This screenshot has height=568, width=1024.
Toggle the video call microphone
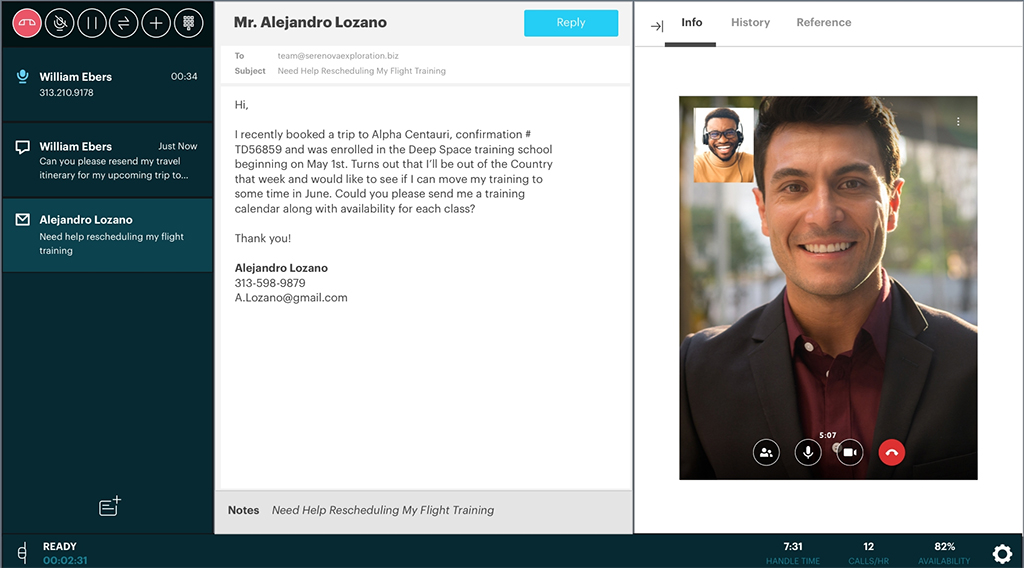808,452
